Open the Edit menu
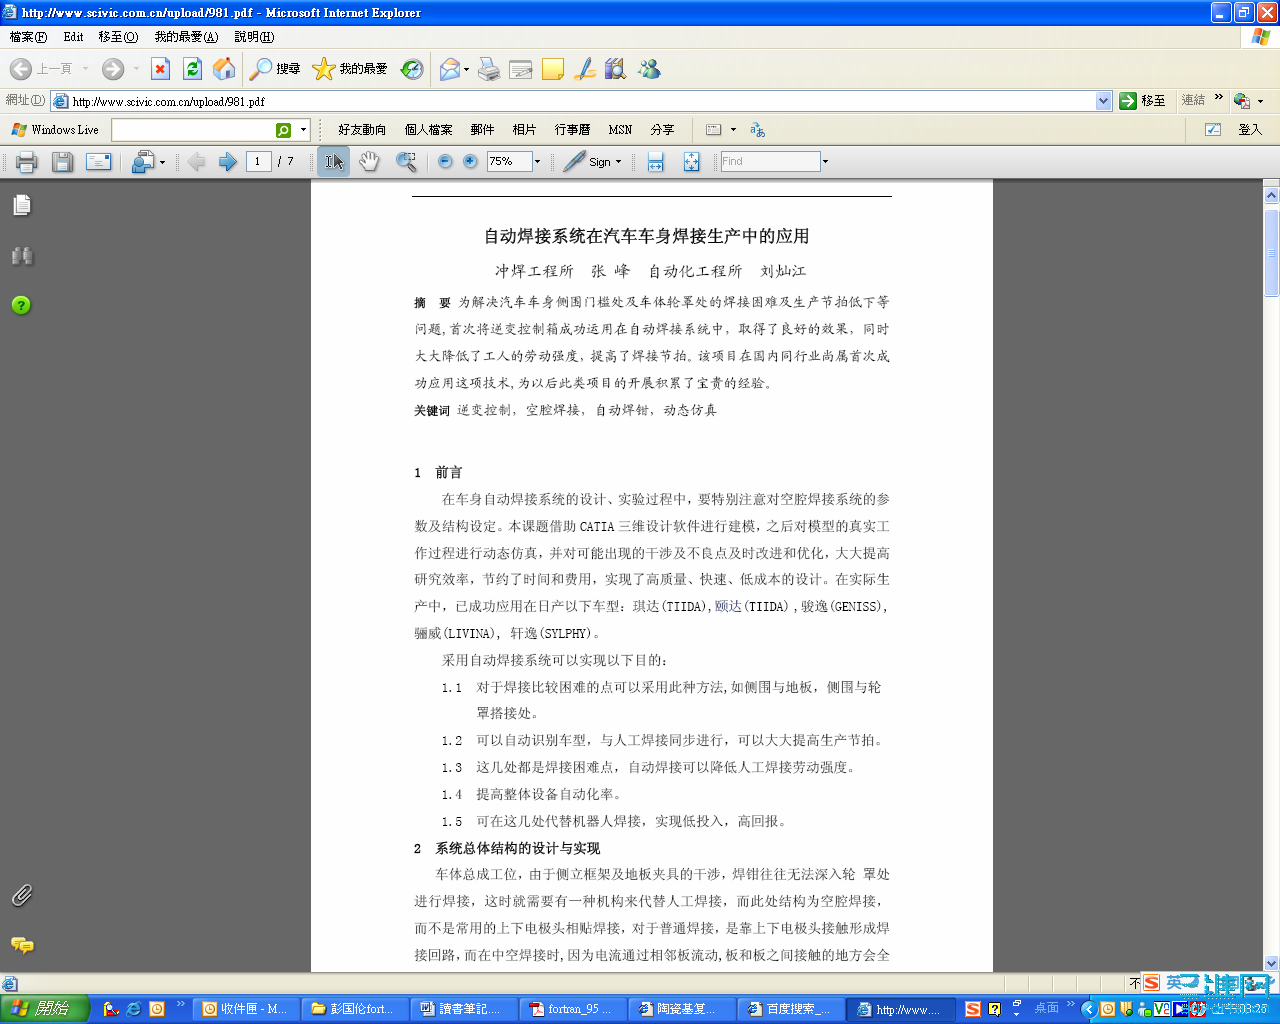Viewport: 1280px width, 1024px height. pos(73,37)
